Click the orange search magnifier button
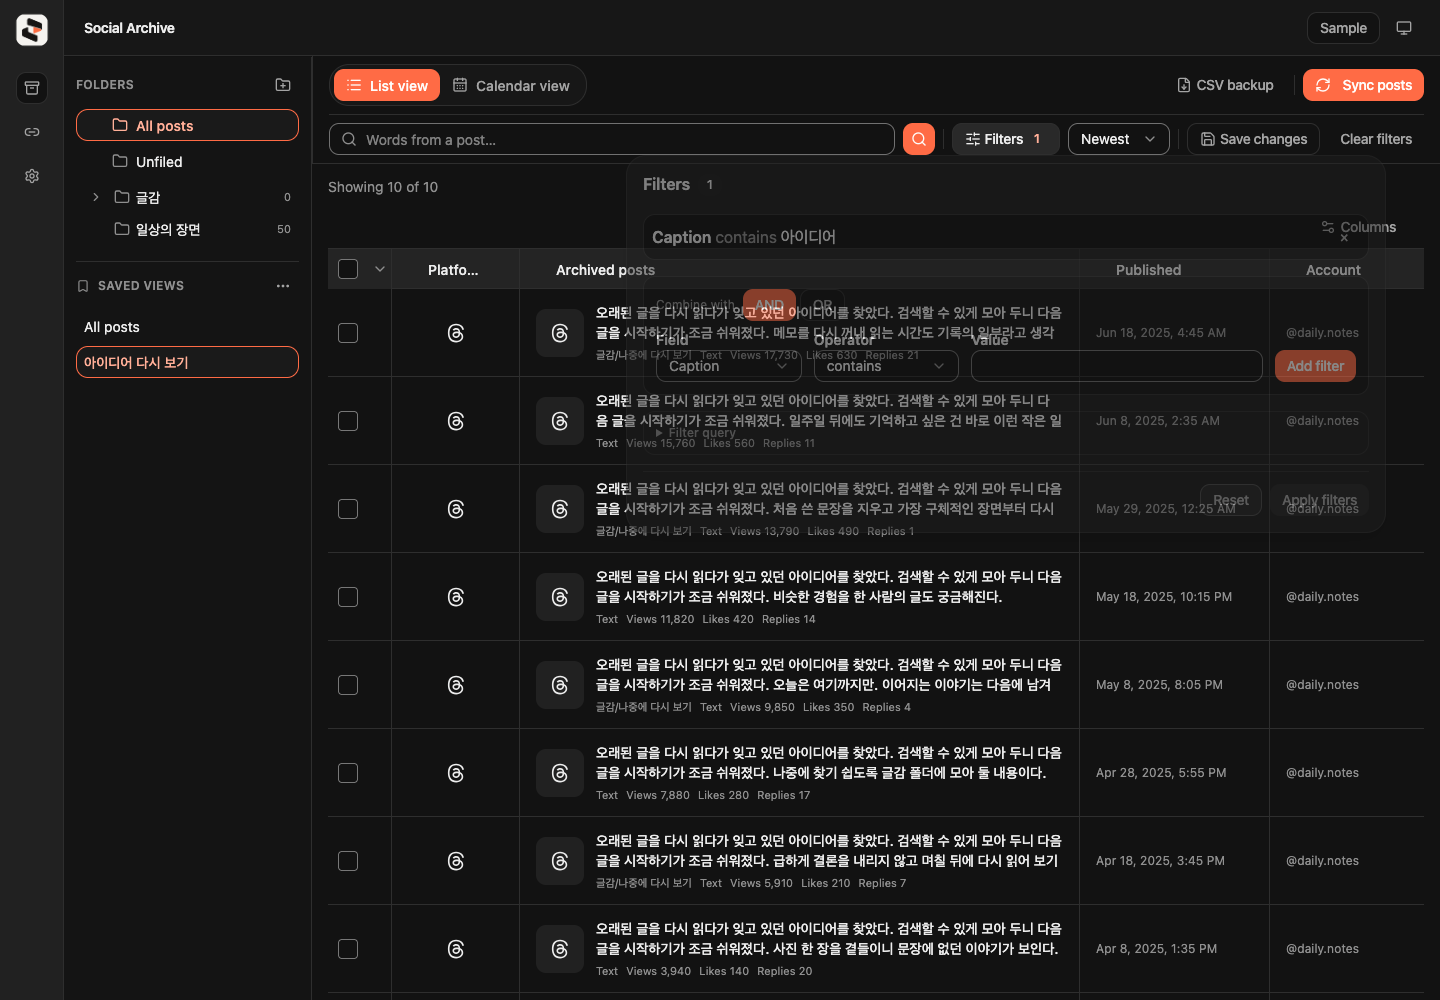This screenshot has height=1000, width=1440. point(919,139)
